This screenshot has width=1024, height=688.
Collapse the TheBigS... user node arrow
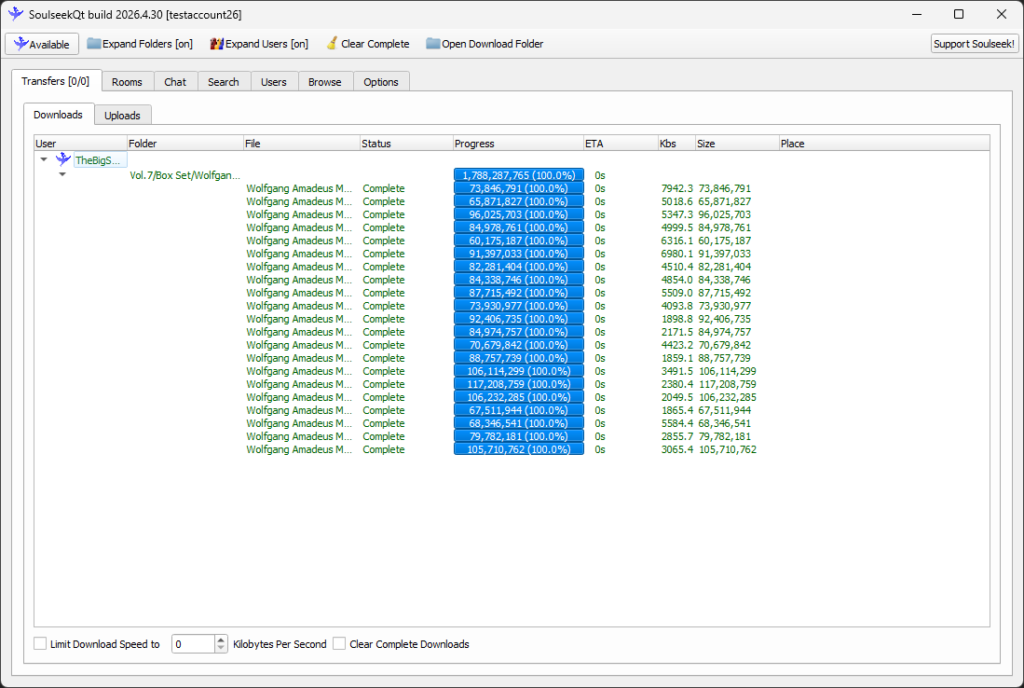(x=44, y=159)
